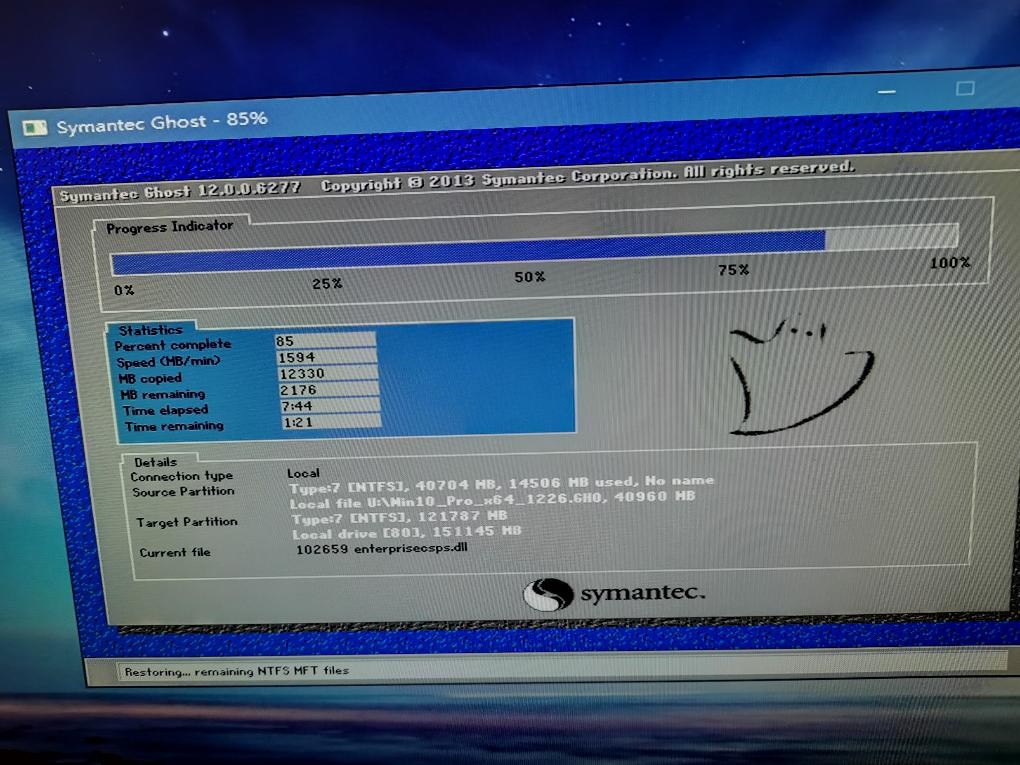Minimize the Symantec Ghost window
The width and height of the screenshot is (1020, 765).
coord(887,92)
